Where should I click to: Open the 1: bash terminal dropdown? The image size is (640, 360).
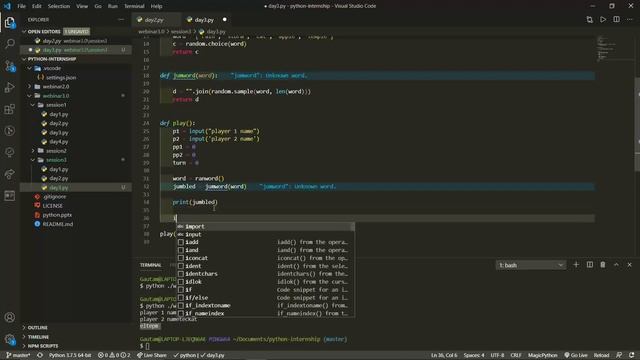531,265
